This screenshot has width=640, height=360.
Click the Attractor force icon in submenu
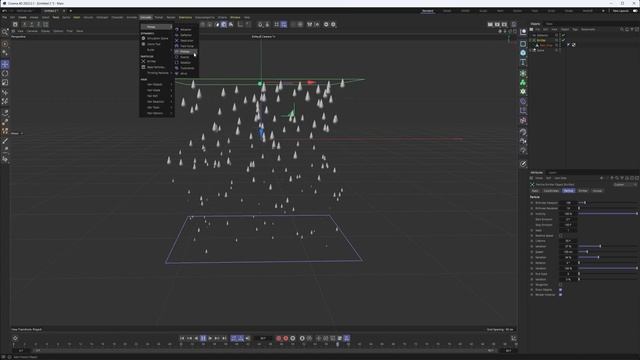click(177, 29)
